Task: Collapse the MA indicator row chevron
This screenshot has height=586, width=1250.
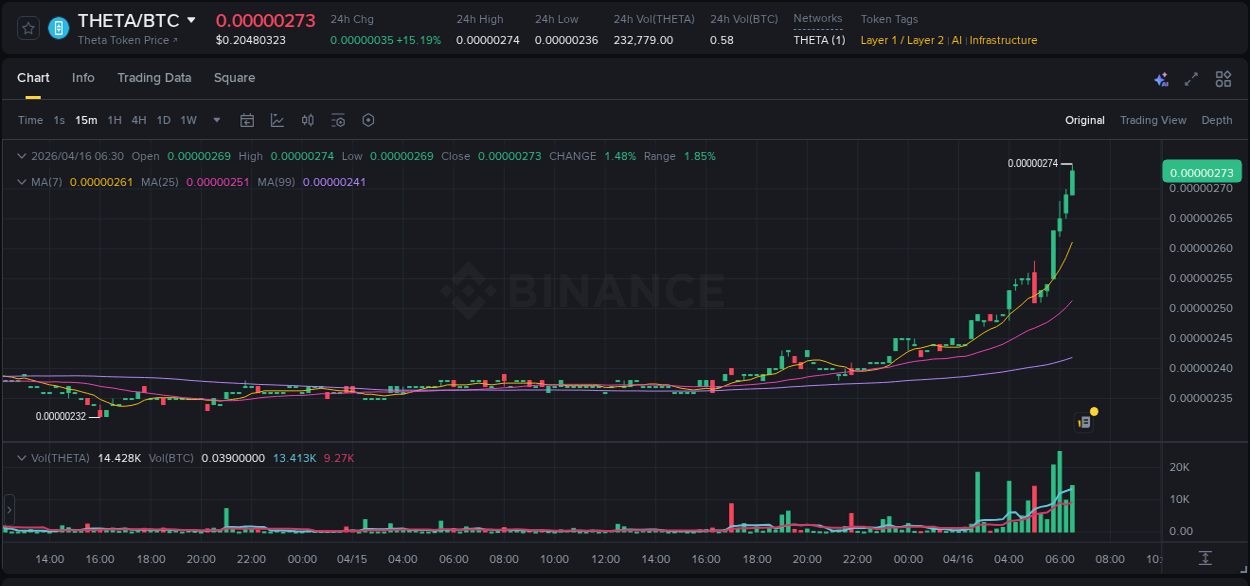Action: tap(22, 182)
